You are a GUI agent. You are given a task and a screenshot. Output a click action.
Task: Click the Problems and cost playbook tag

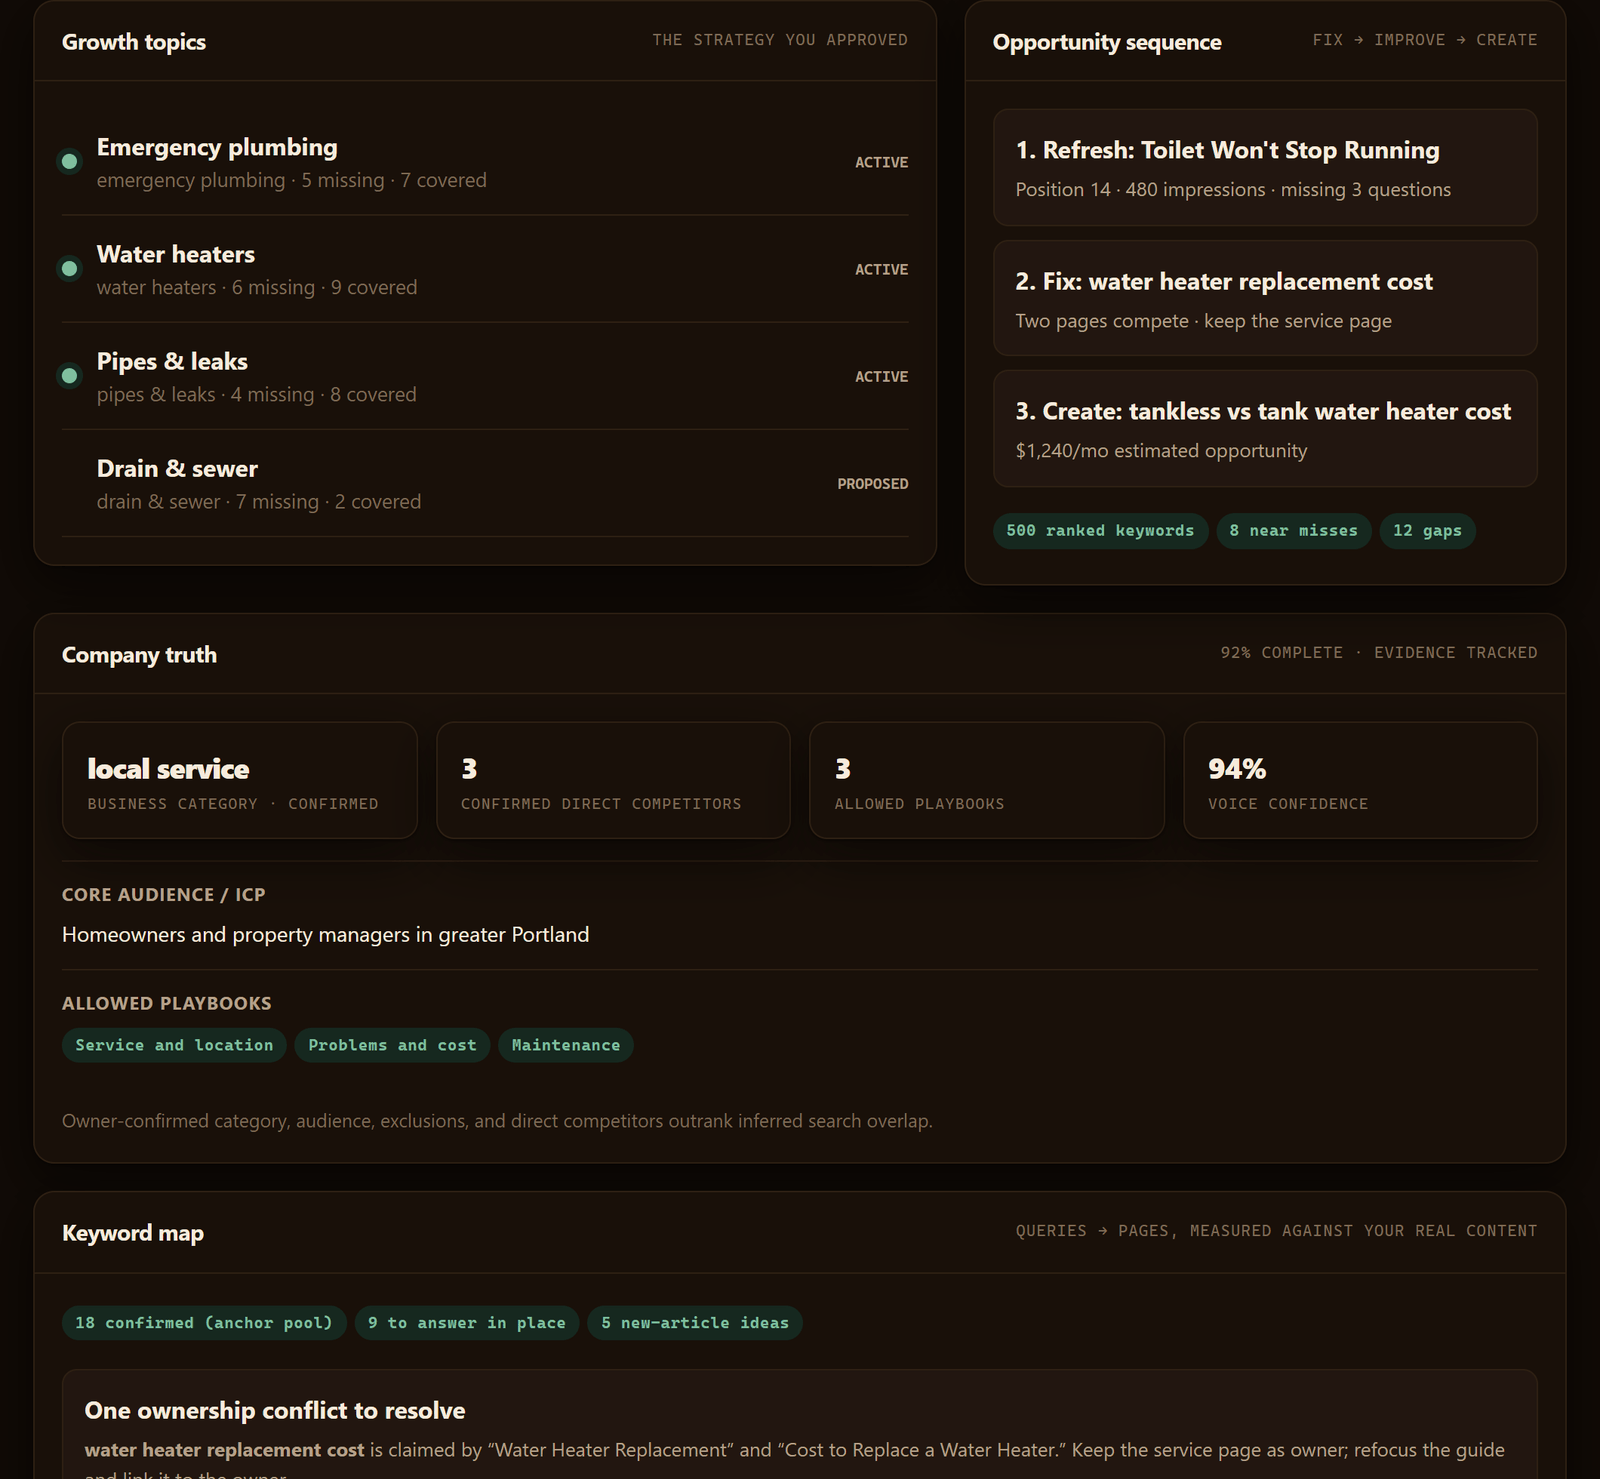click(392, 1045)
